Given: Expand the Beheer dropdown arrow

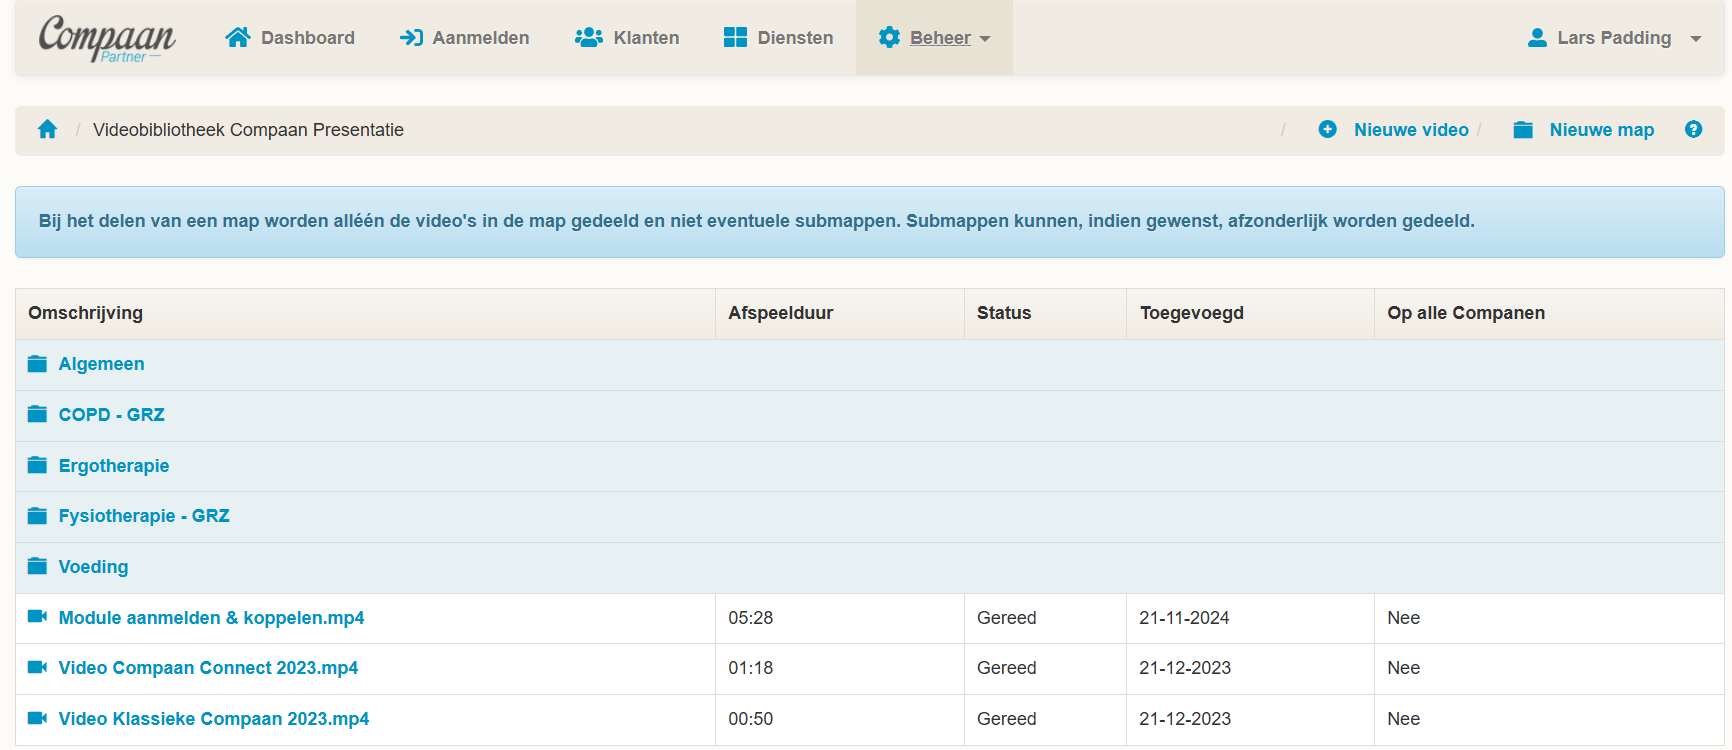Looking at the screenshot, I should pyautogui.click(x=985, y=39).
